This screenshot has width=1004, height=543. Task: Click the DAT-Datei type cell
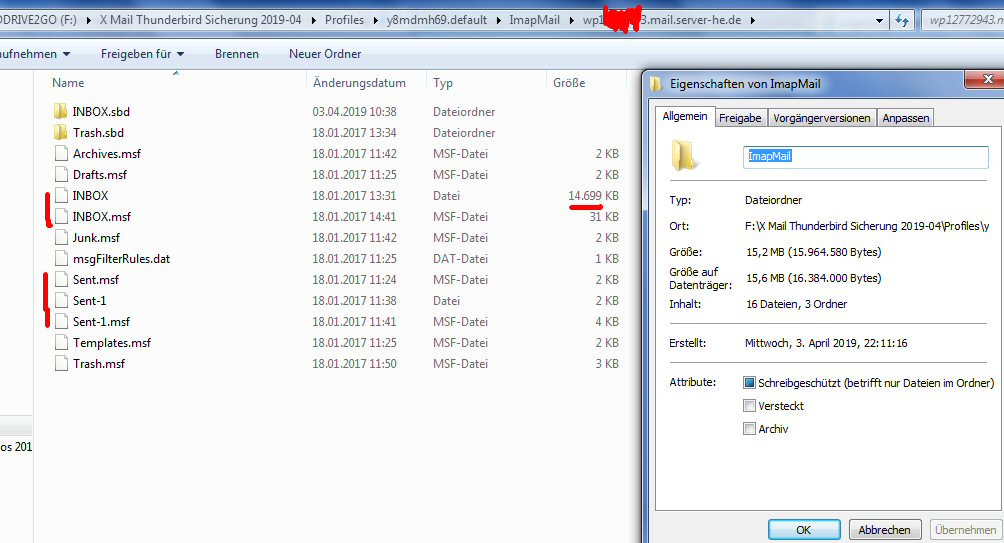tap(460, 259)
